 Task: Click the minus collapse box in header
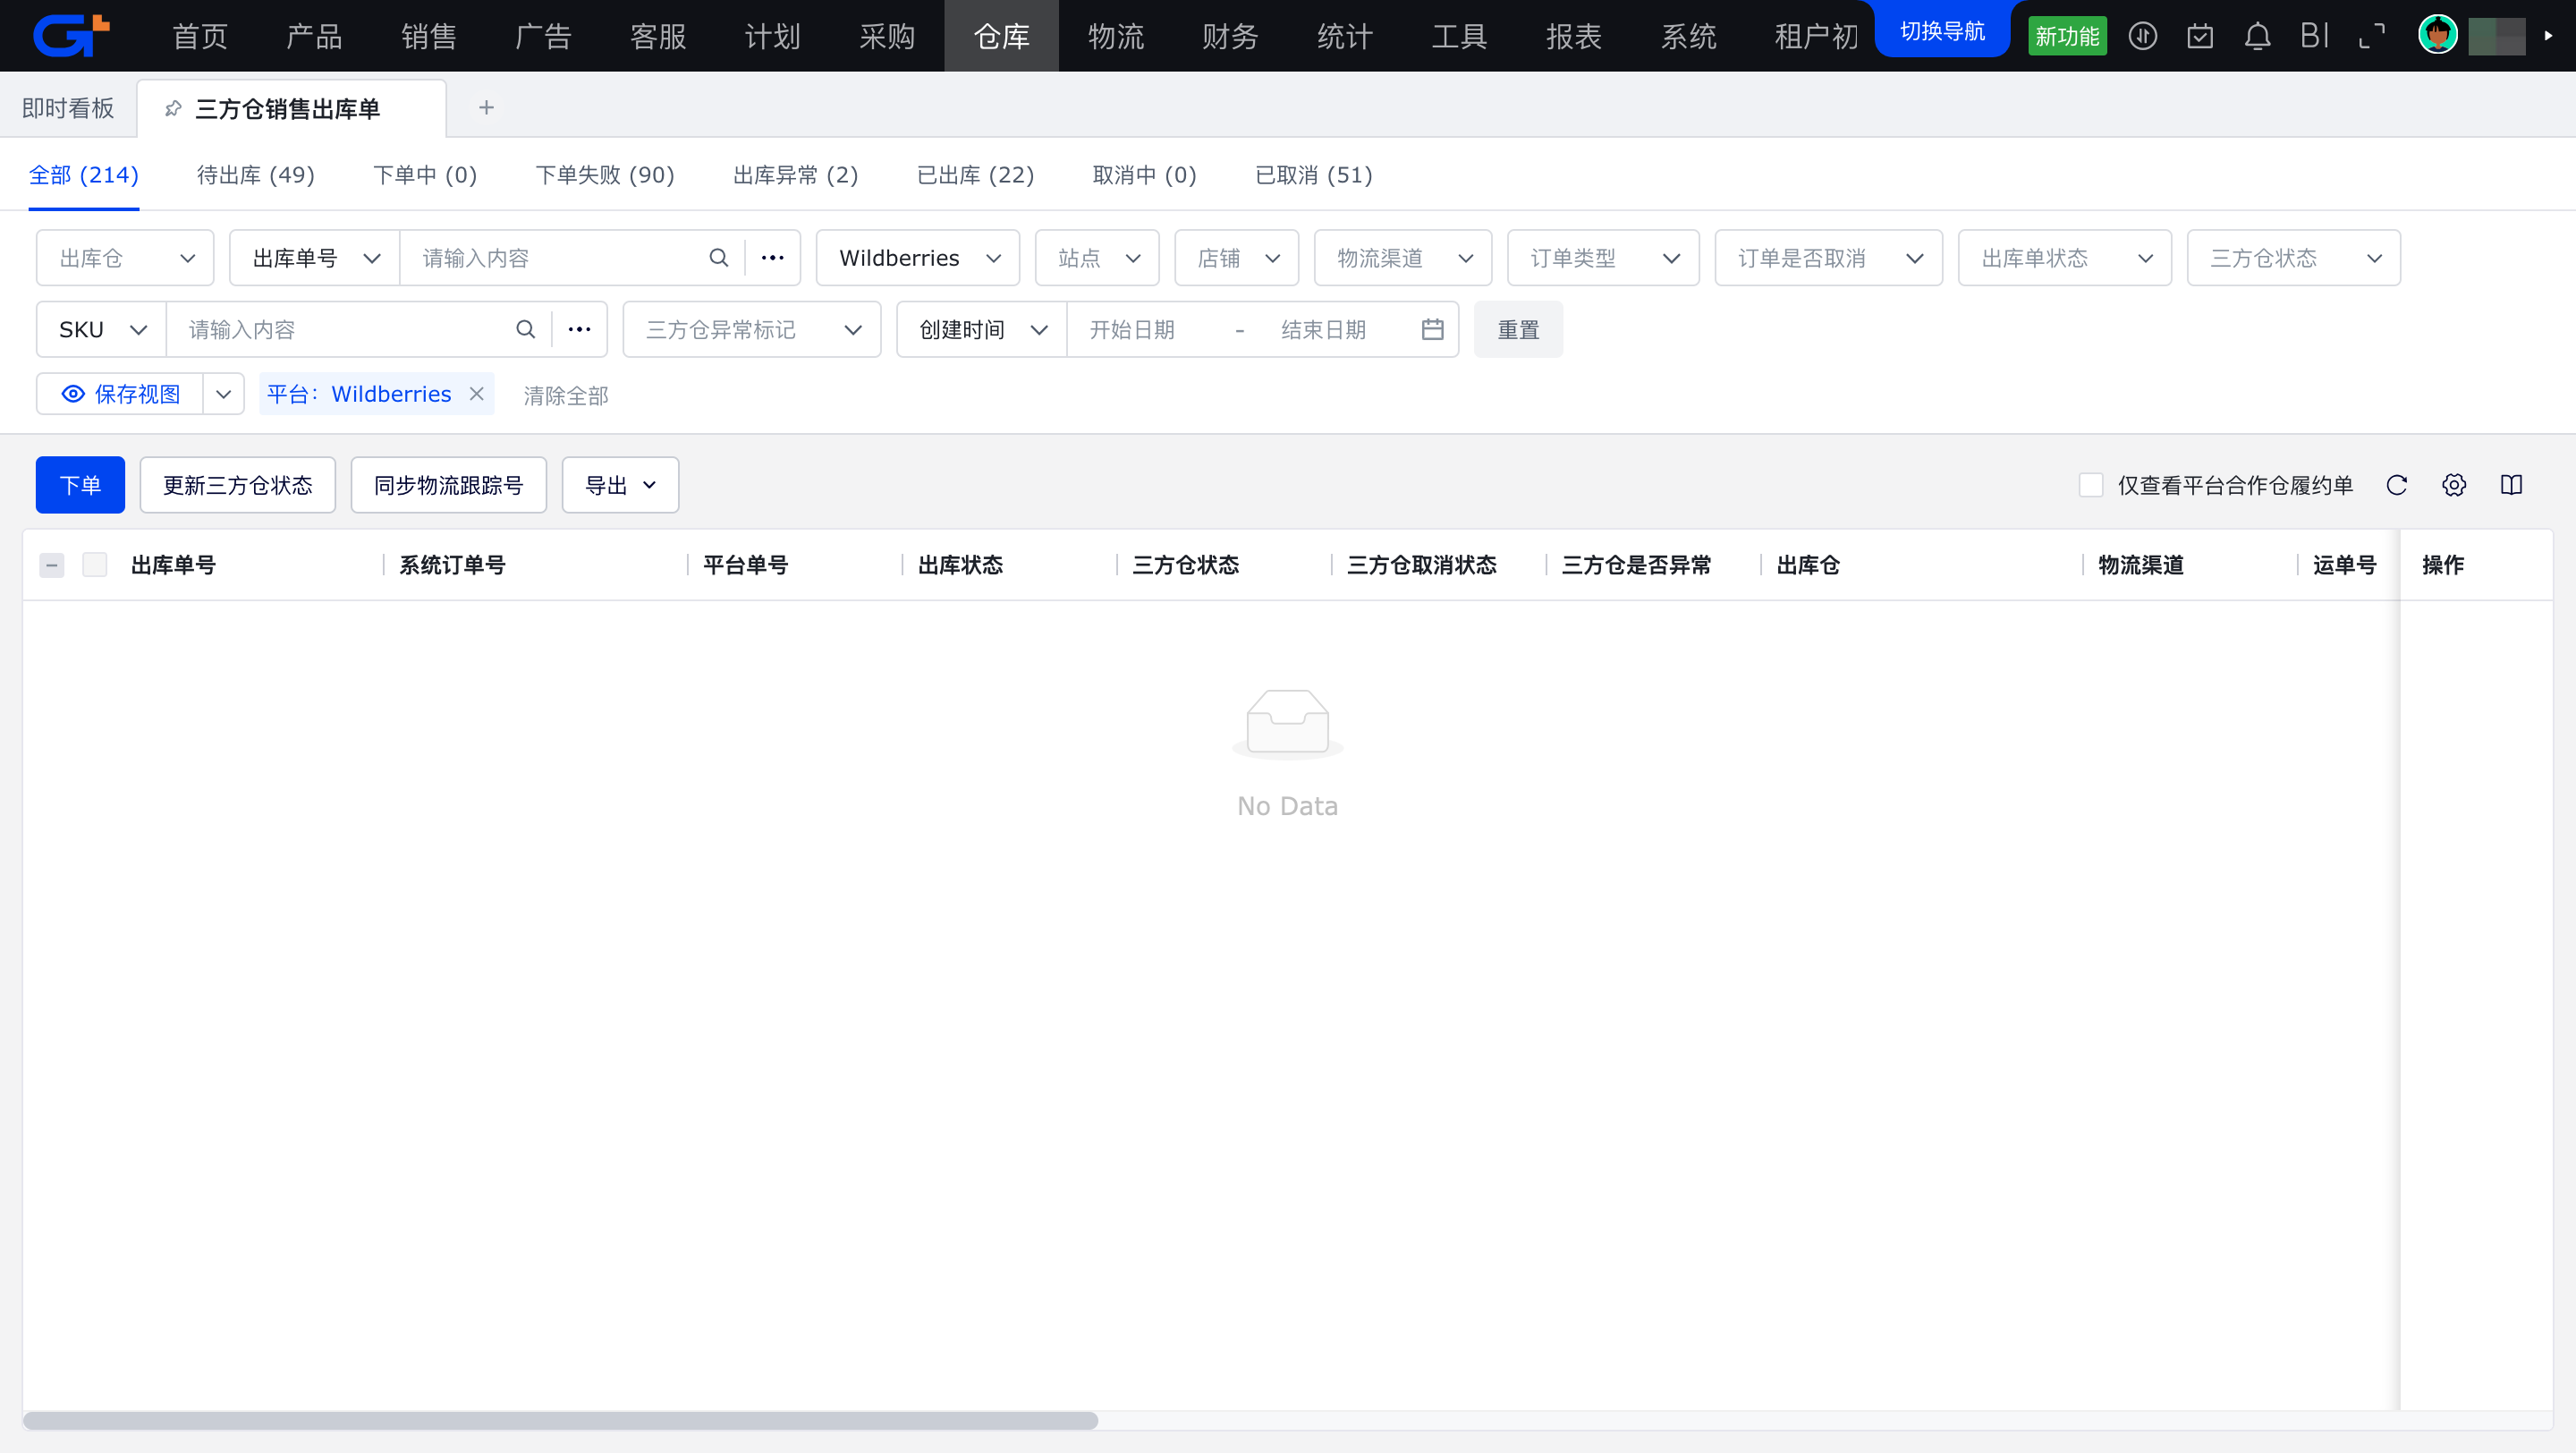click(52, 565)
